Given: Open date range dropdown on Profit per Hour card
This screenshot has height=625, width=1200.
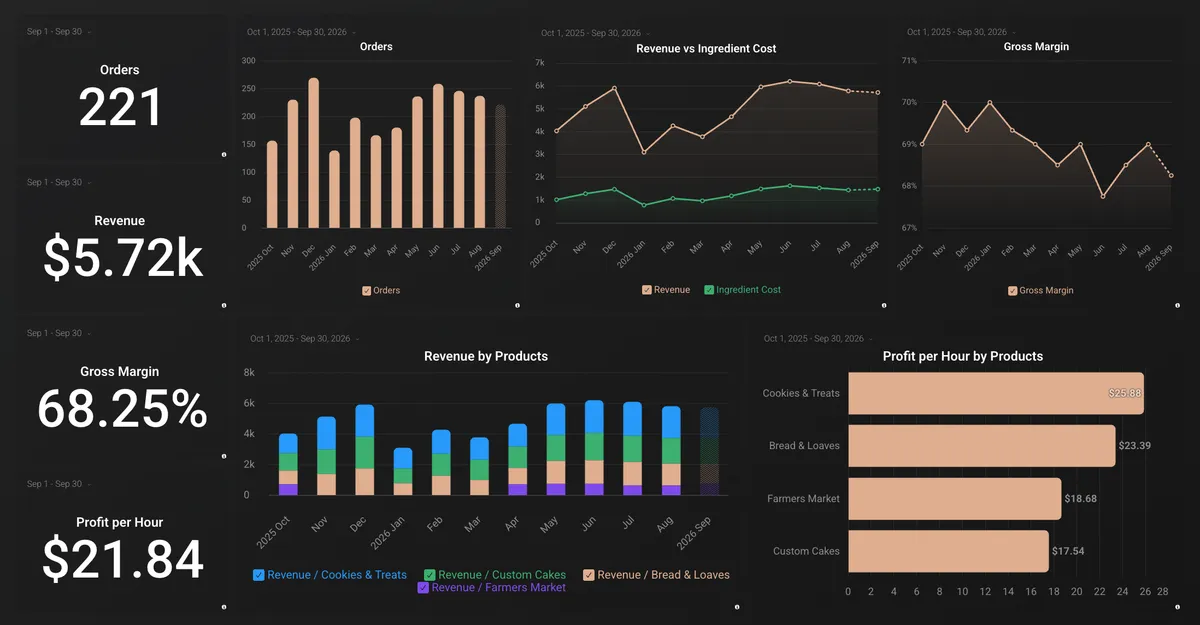Looking at the screenshot, I should pyautogui.click(x=60, y=484).
